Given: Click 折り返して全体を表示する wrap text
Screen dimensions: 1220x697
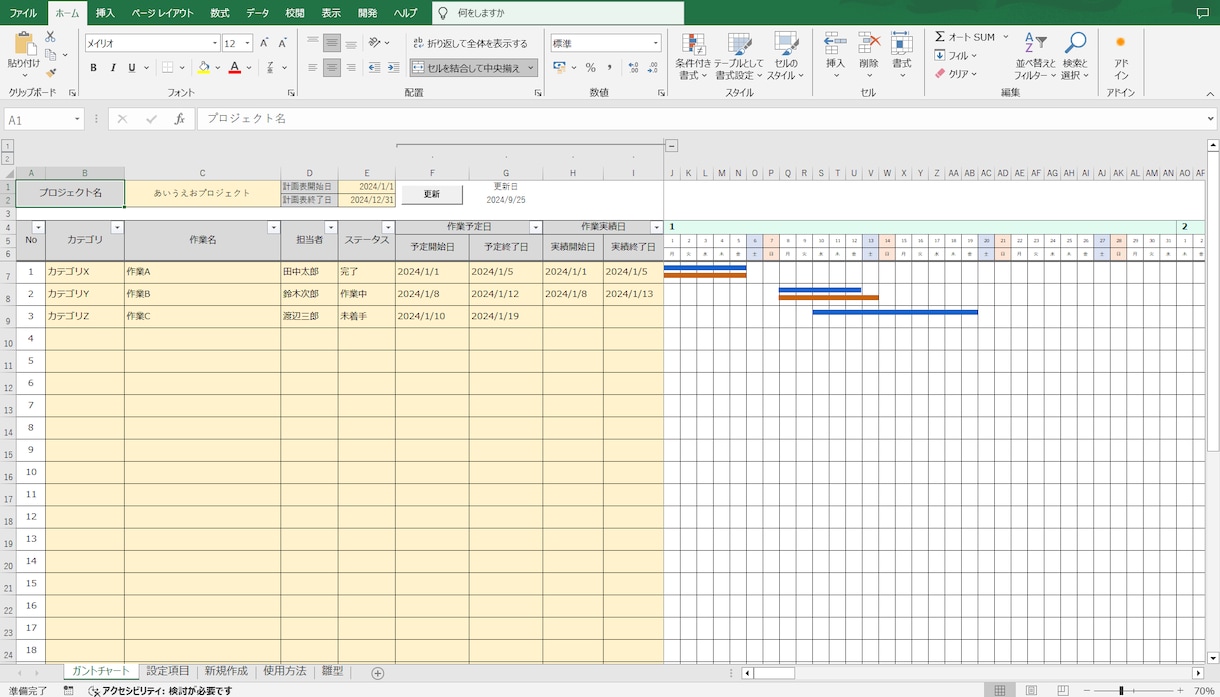Looking at the screenshot, I should point(470,43).
